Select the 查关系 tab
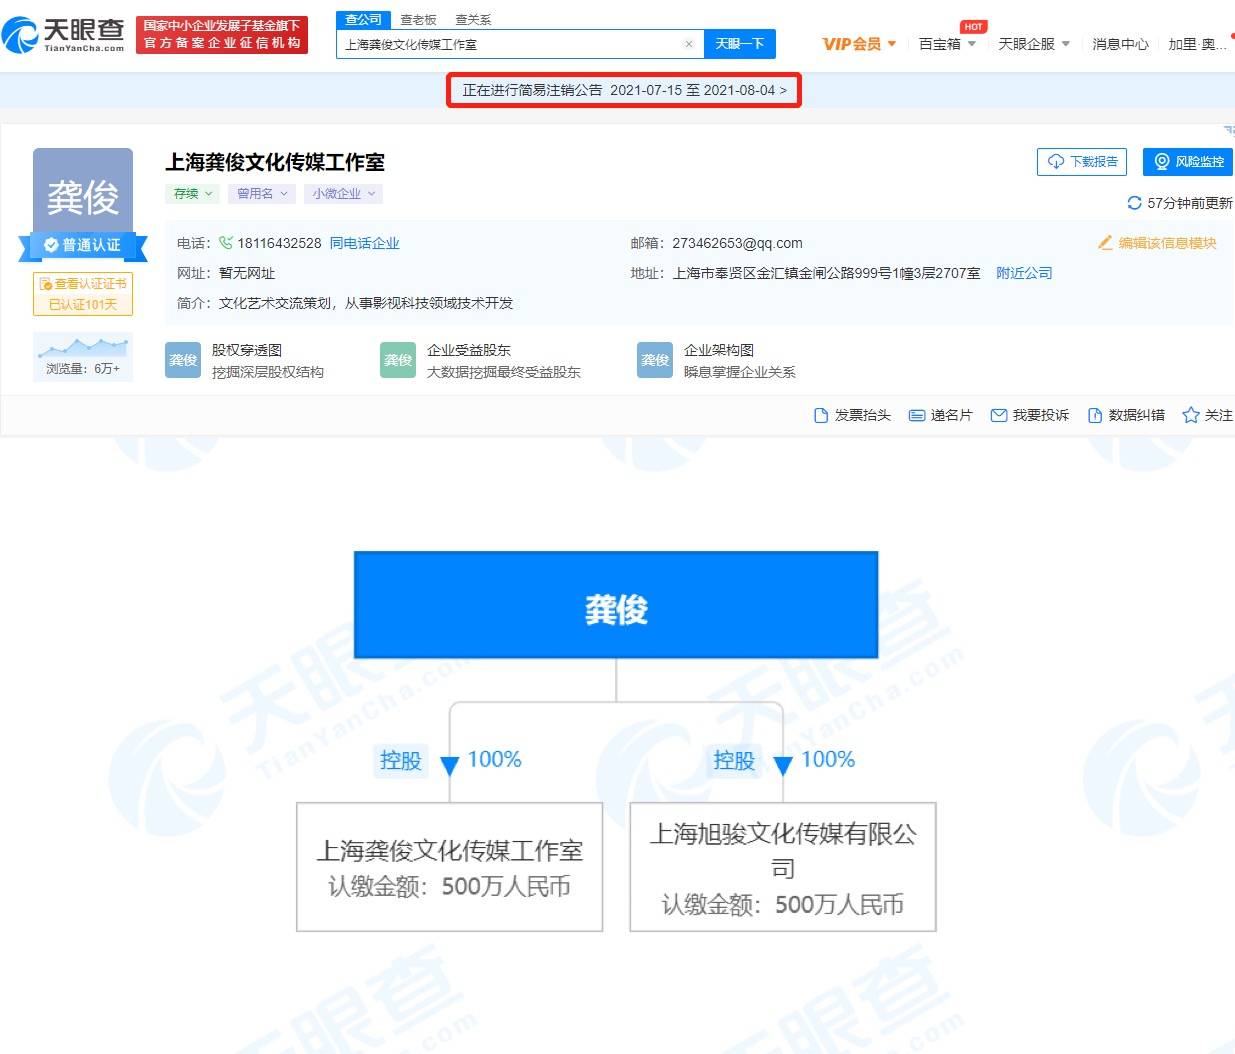Viewport: 1235px width, 1054px height. tap(472, 18)
